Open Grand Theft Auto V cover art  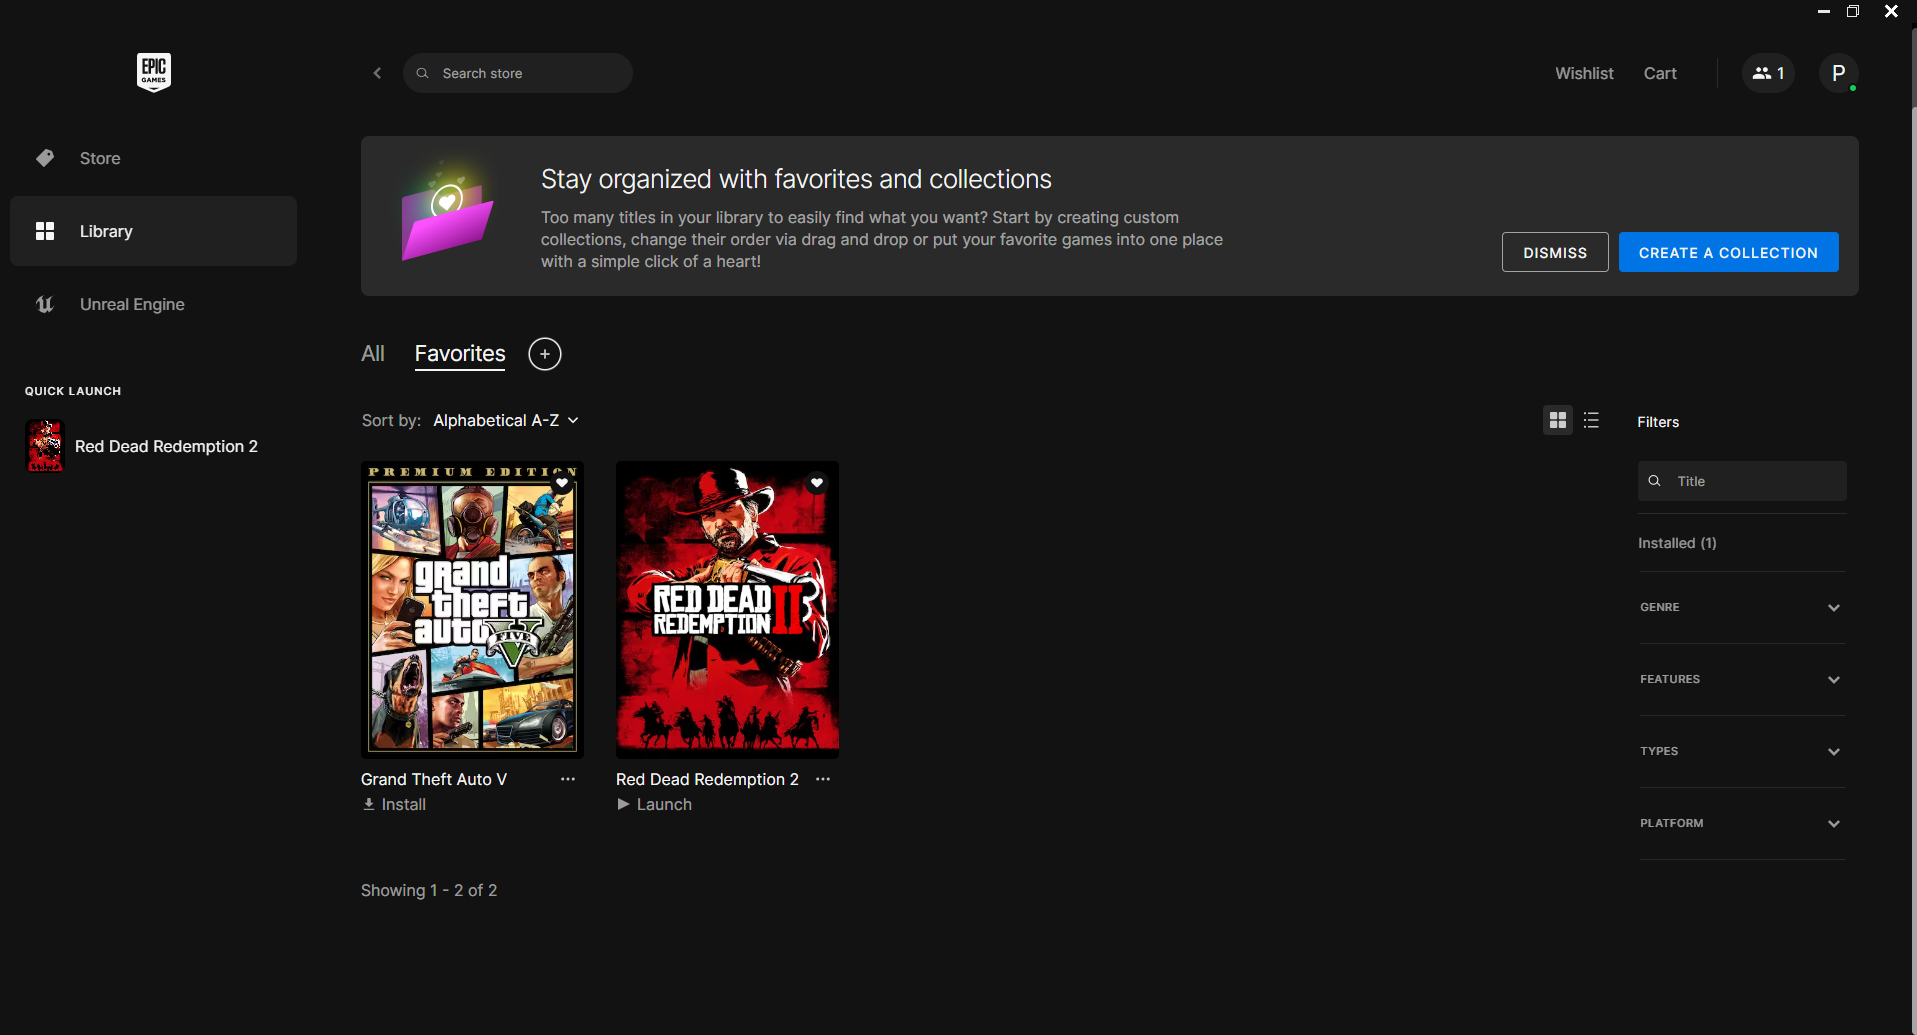(x=472, y=609)
